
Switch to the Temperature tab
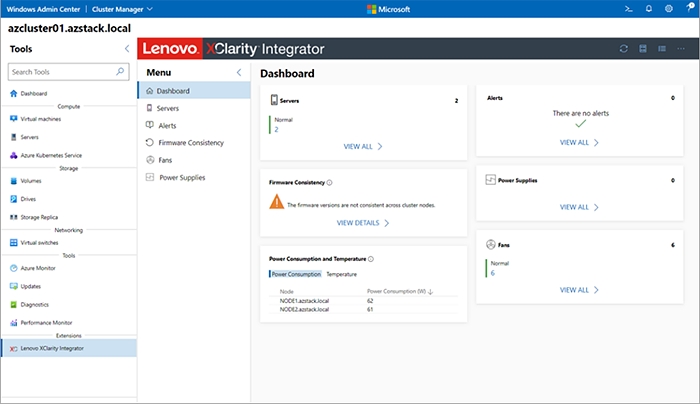[342, 274]
